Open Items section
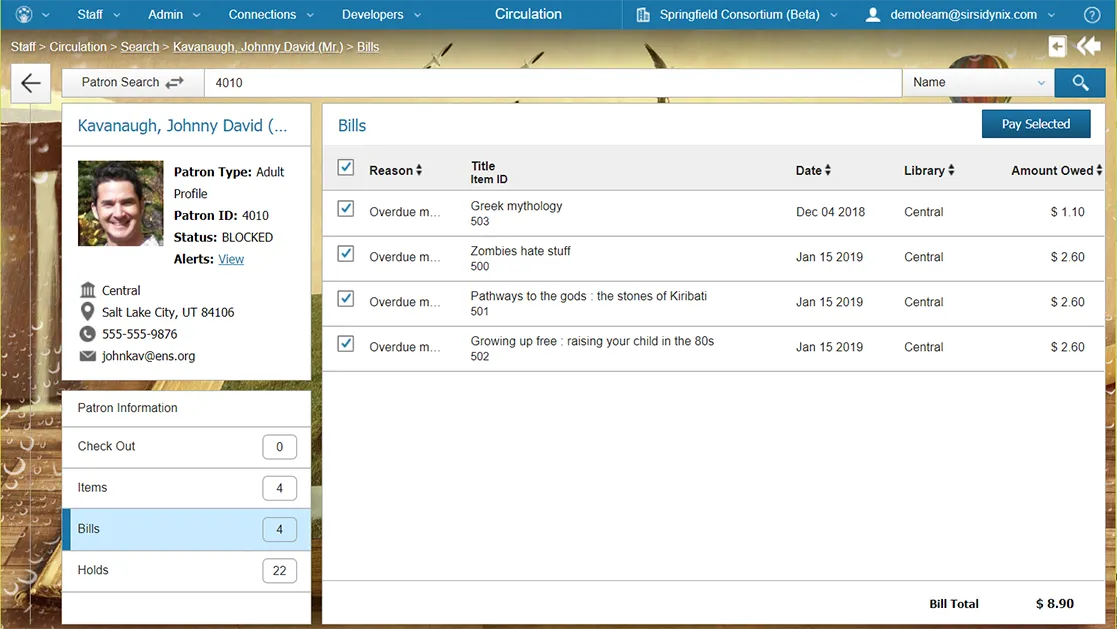The width and height of the screenshot is (1117, 629). click(x=186, y=488)
